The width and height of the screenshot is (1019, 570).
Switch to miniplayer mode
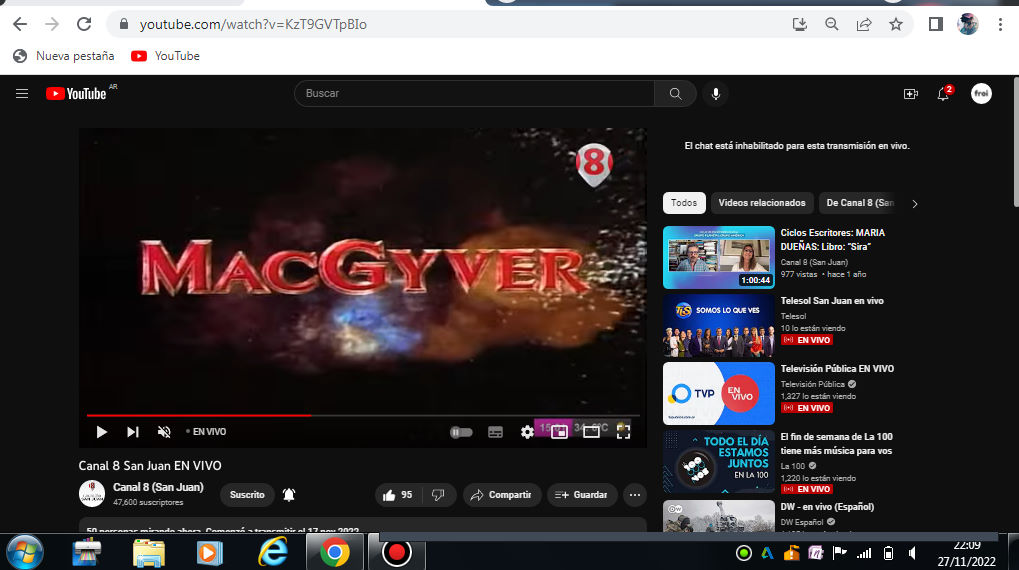[559, 432]
